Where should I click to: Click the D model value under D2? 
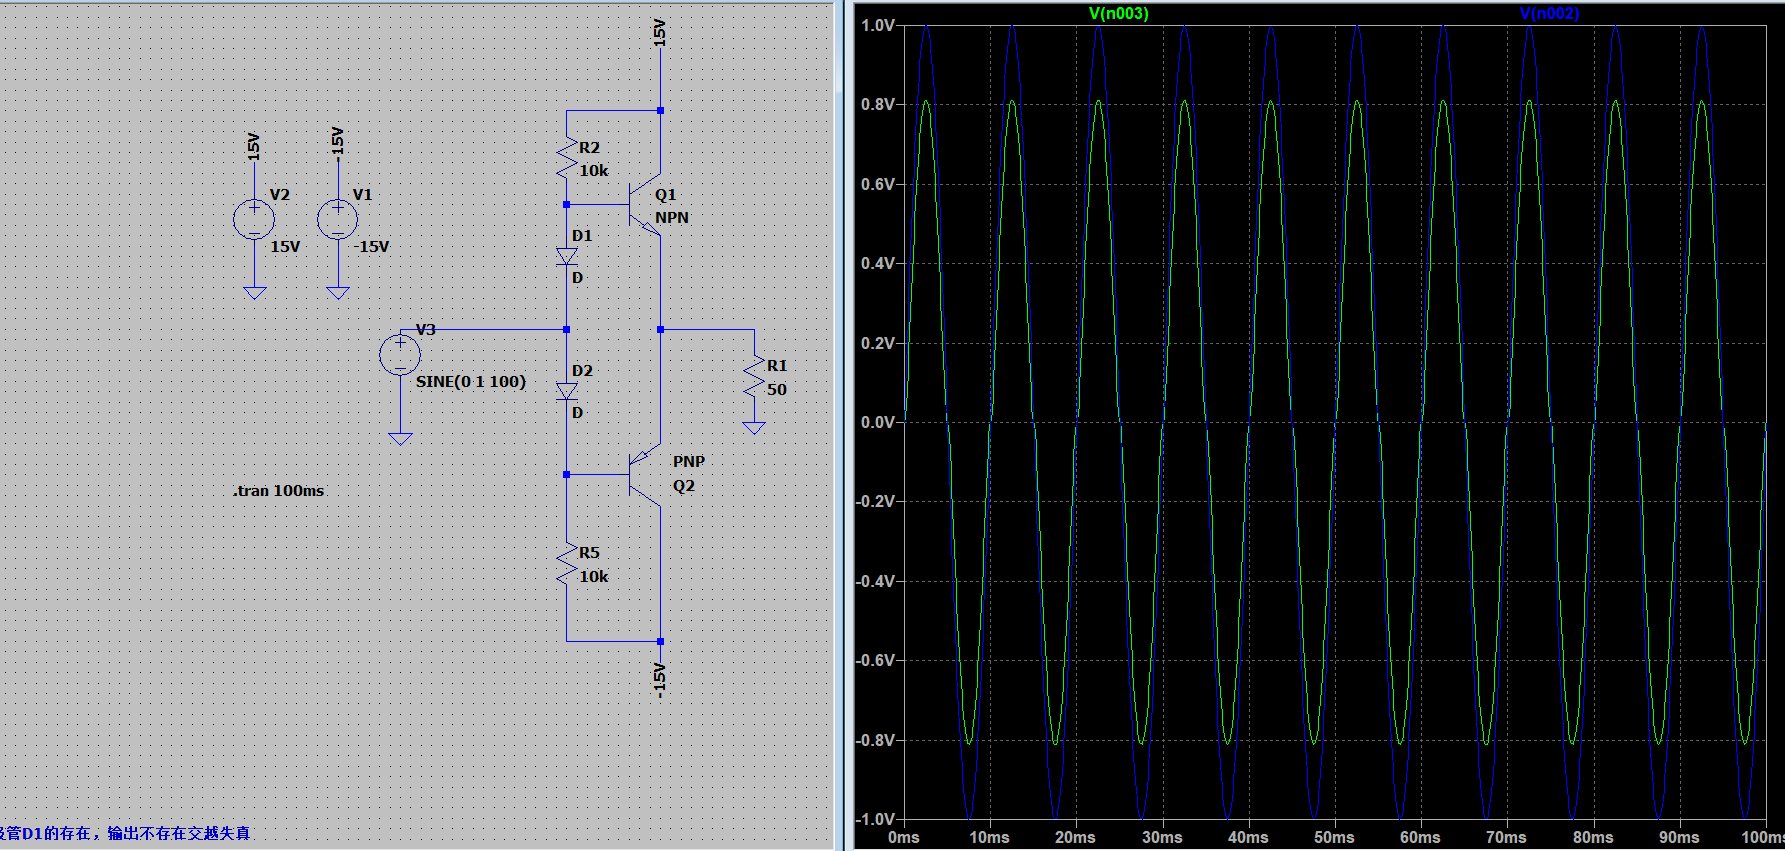pyautogui.click(x=577, y=412)
